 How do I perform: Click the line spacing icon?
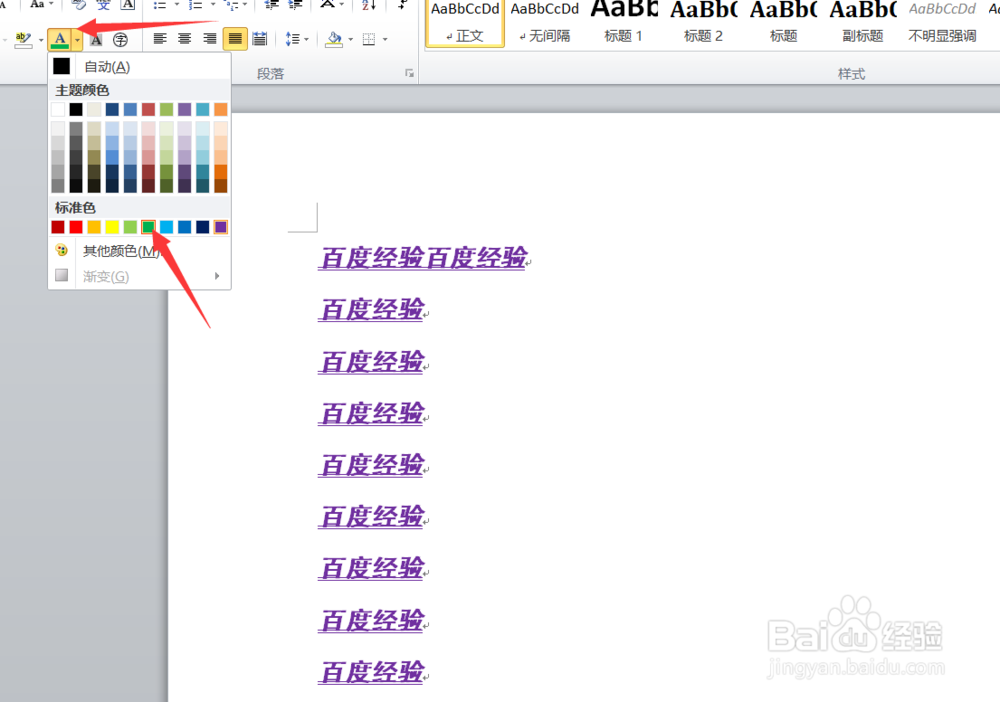pyautogui.click(x=292, y=39)
